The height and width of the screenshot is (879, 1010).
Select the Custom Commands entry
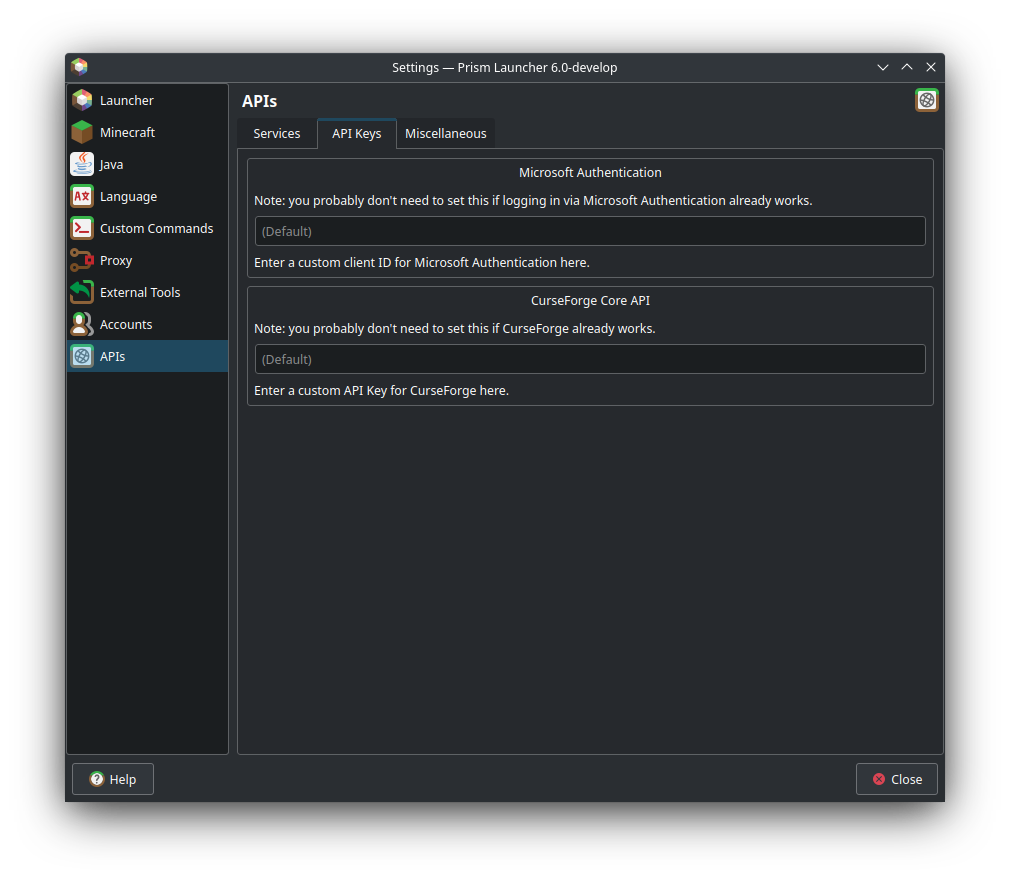(x=148, y=228)
